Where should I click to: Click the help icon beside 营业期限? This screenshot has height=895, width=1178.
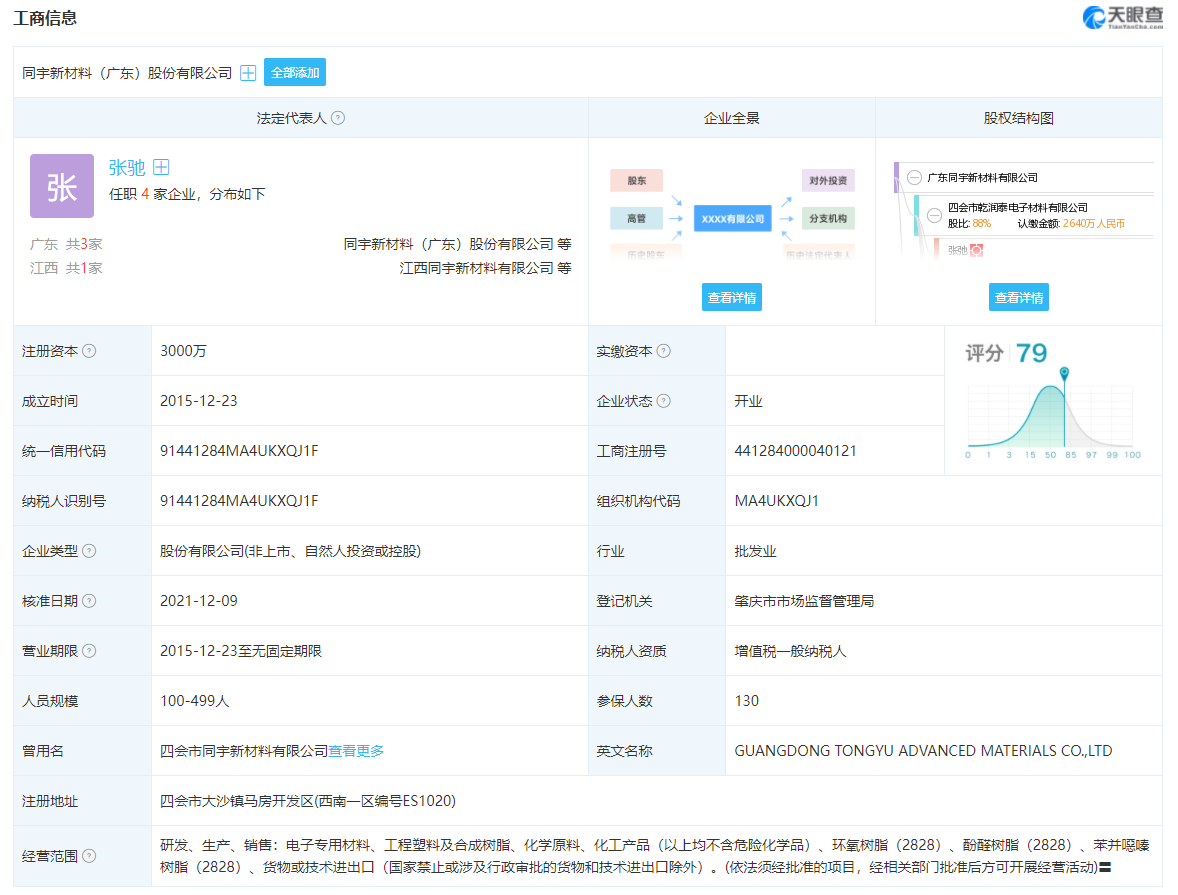point(89,651)
